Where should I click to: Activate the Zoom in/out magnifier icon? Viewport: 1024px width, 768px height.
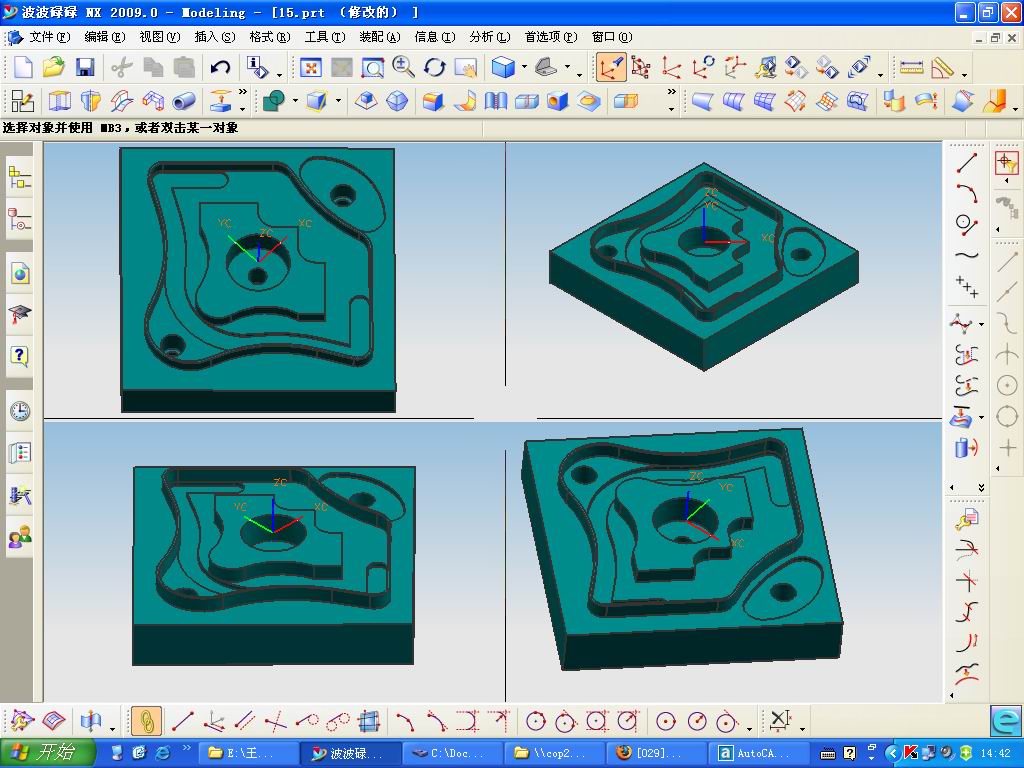(x=403, y=67)
